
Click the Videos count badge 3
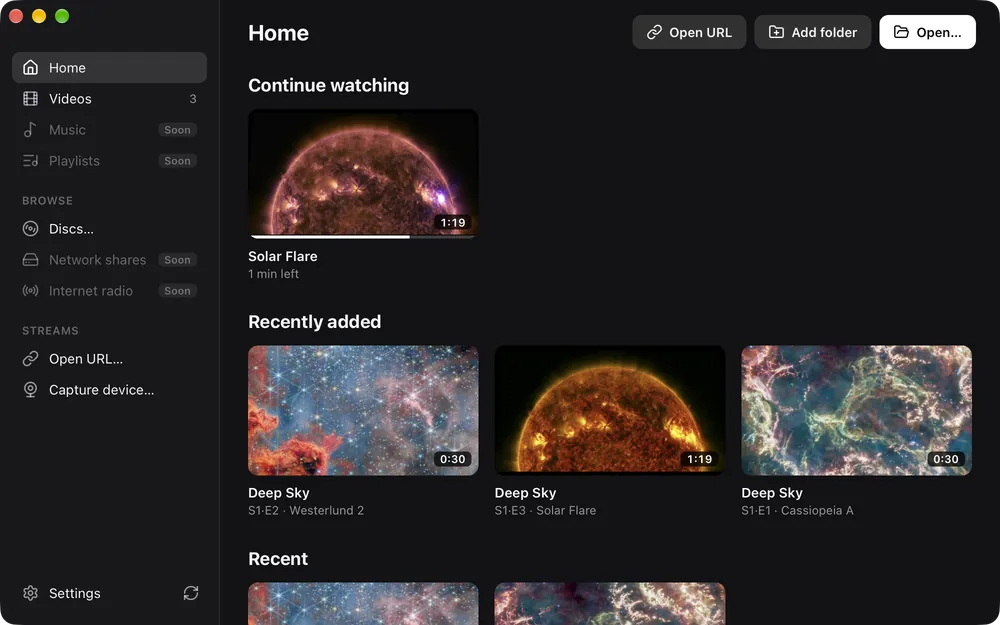tap(193, 99)
